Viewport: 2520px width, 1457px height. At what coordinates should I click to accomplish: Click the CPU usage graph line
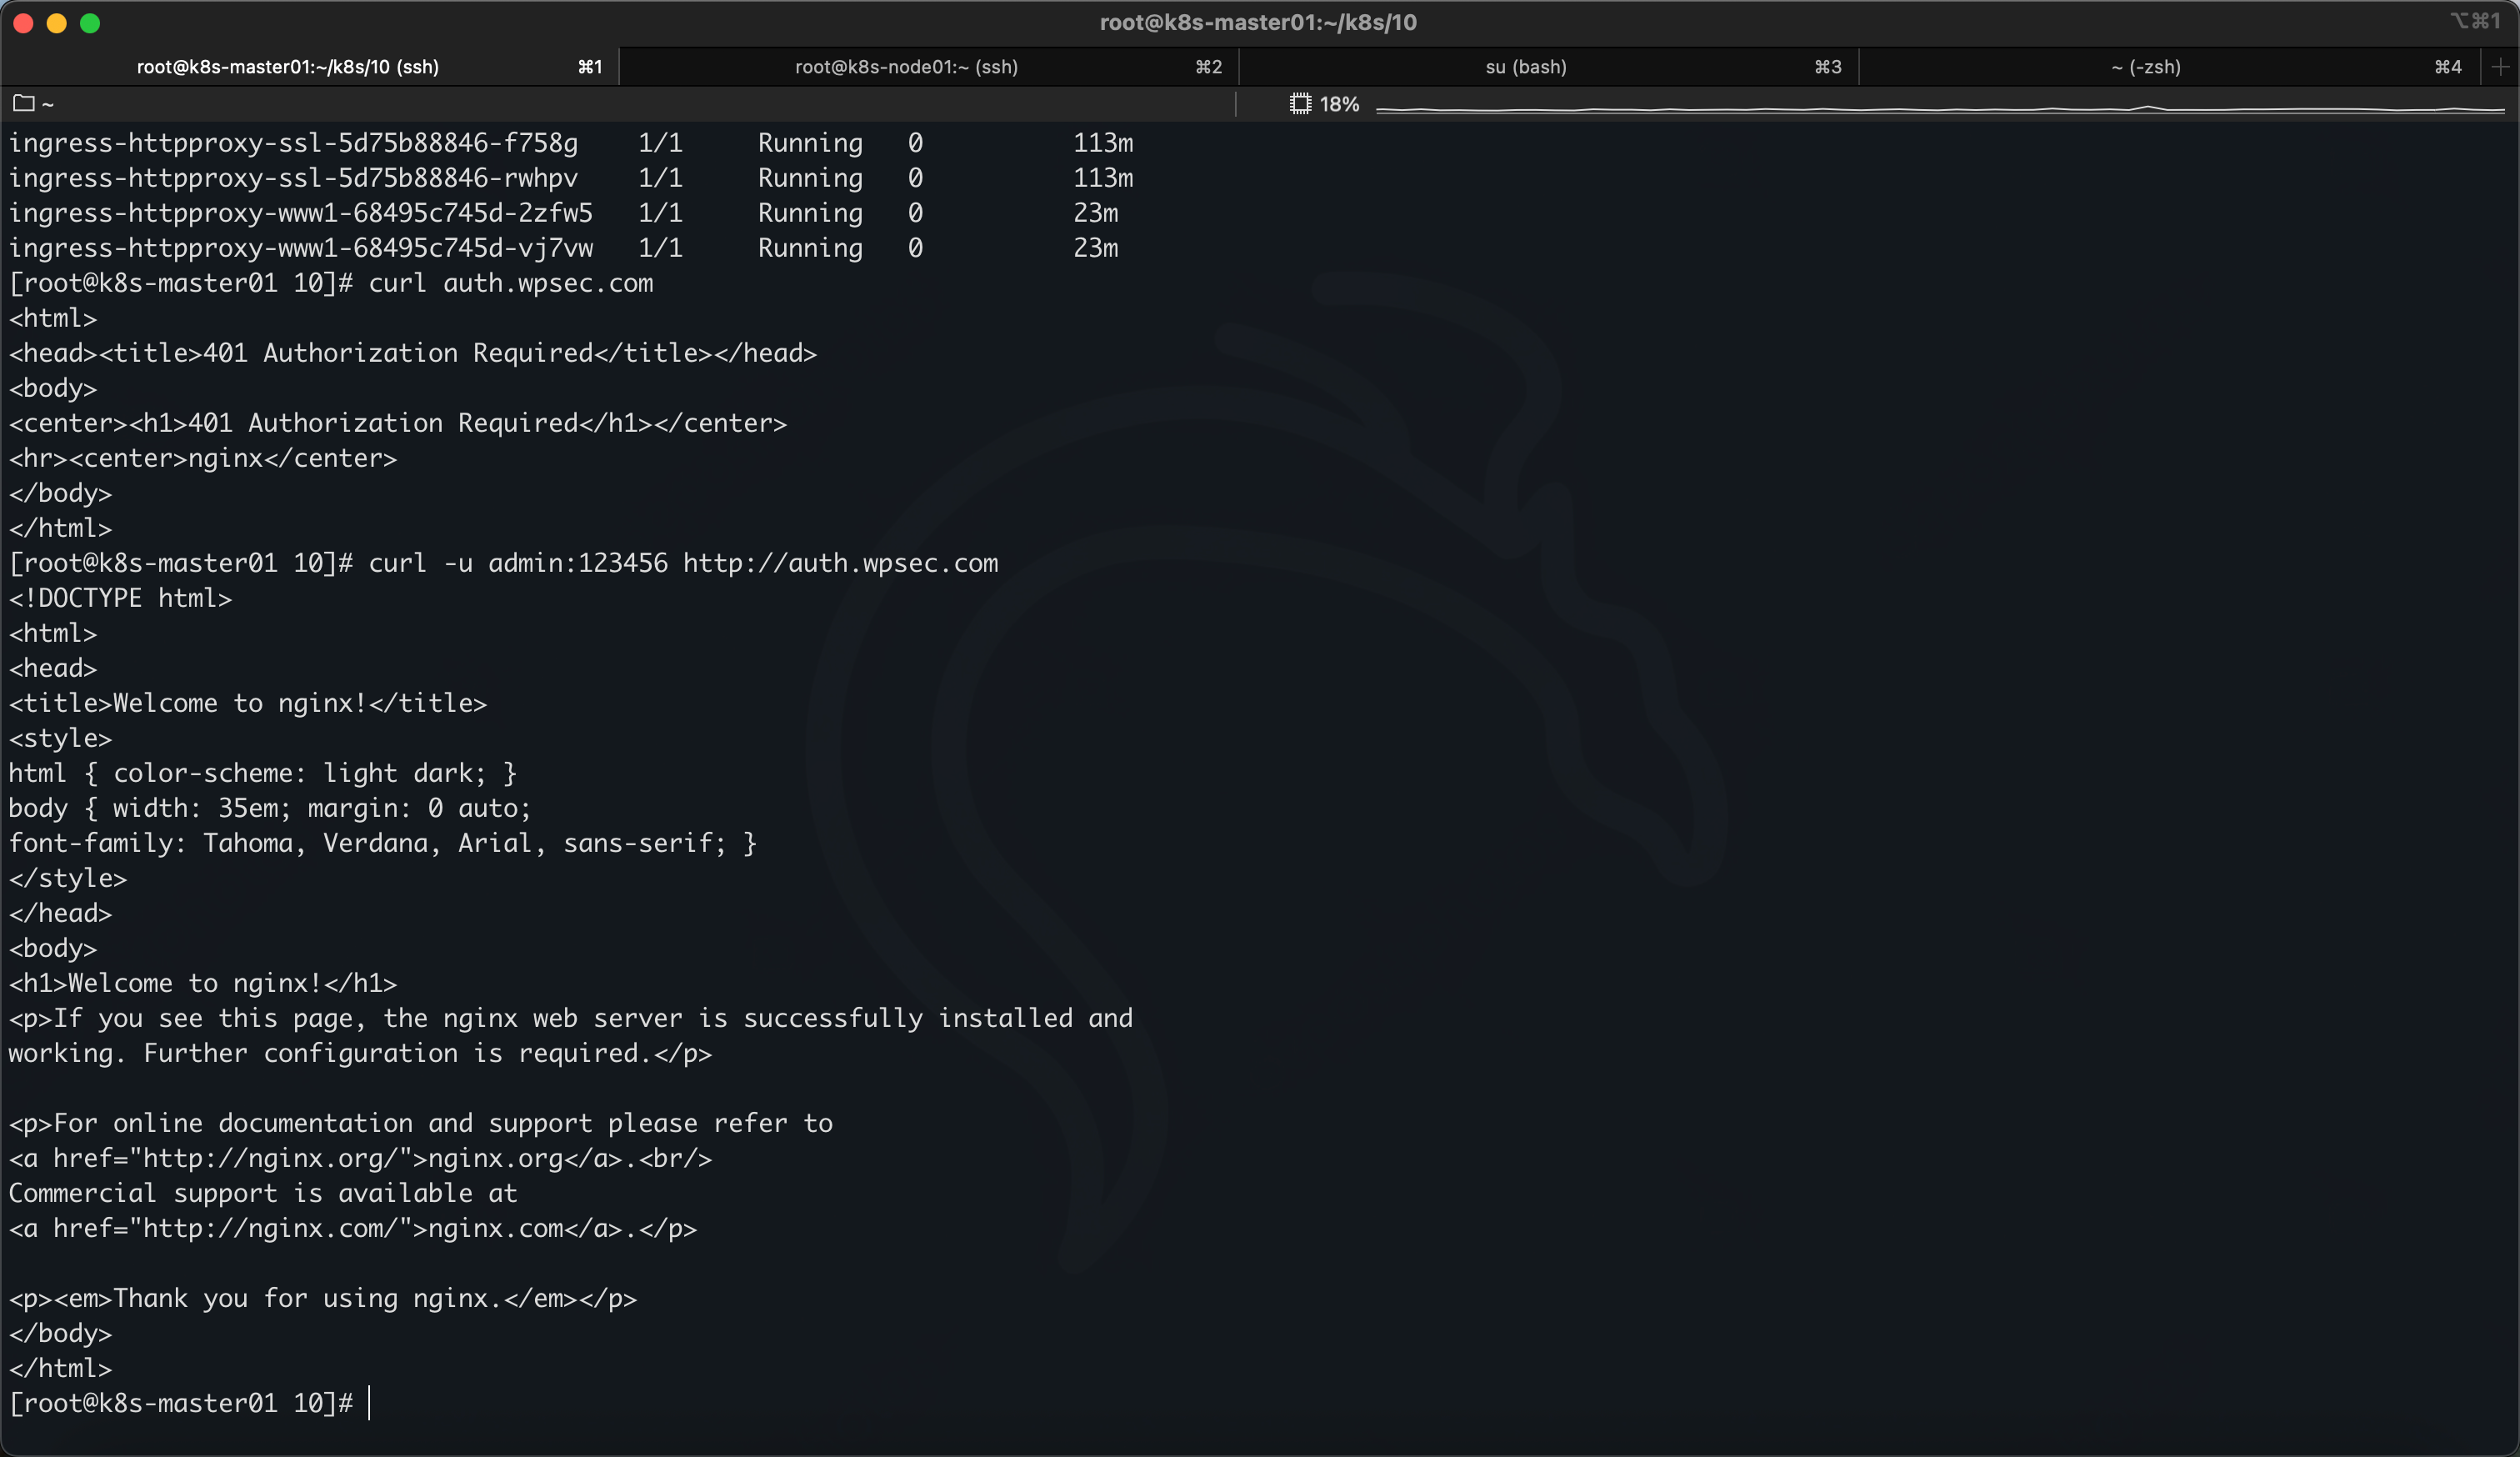pyautogui.click(x=1938, y=108)
